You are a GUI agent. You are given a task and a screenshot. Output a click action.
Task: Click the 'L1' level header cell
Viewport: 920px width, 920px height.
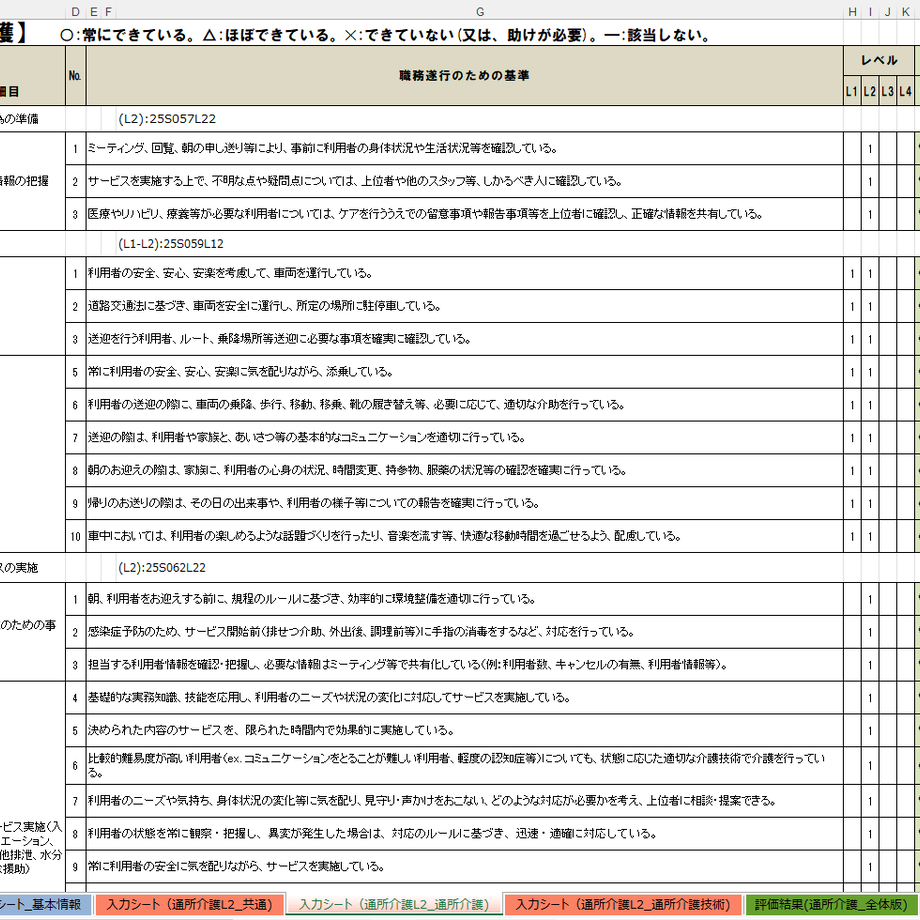[x=853, y=91]
